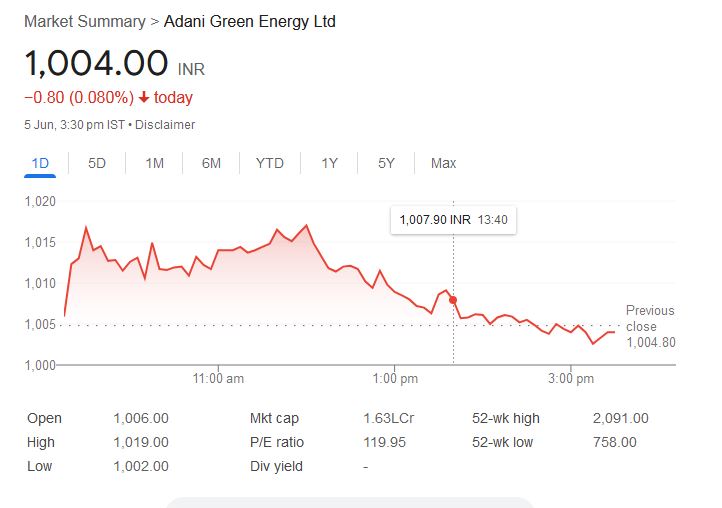
Task: Click the Previous close label
Action: (x=650, y=318)
